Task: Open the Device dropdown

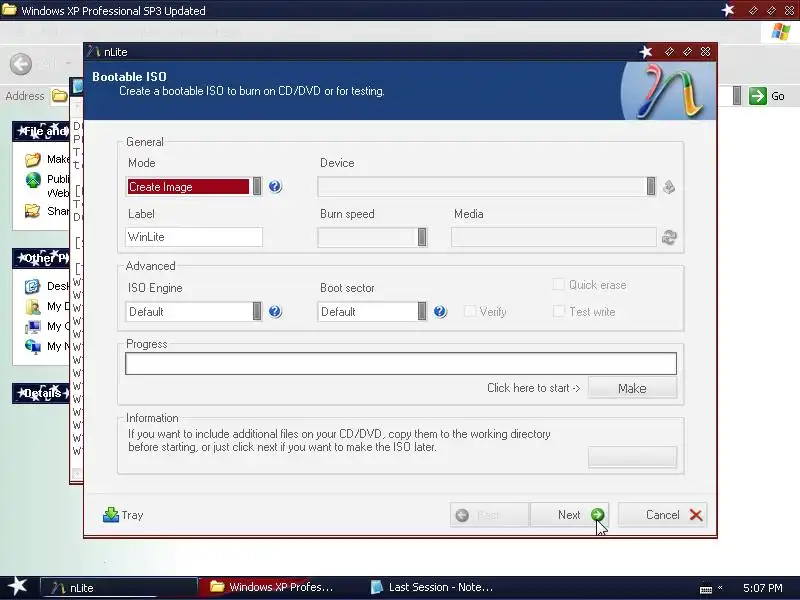Action: pyautogui.click(x=487, y=187)
